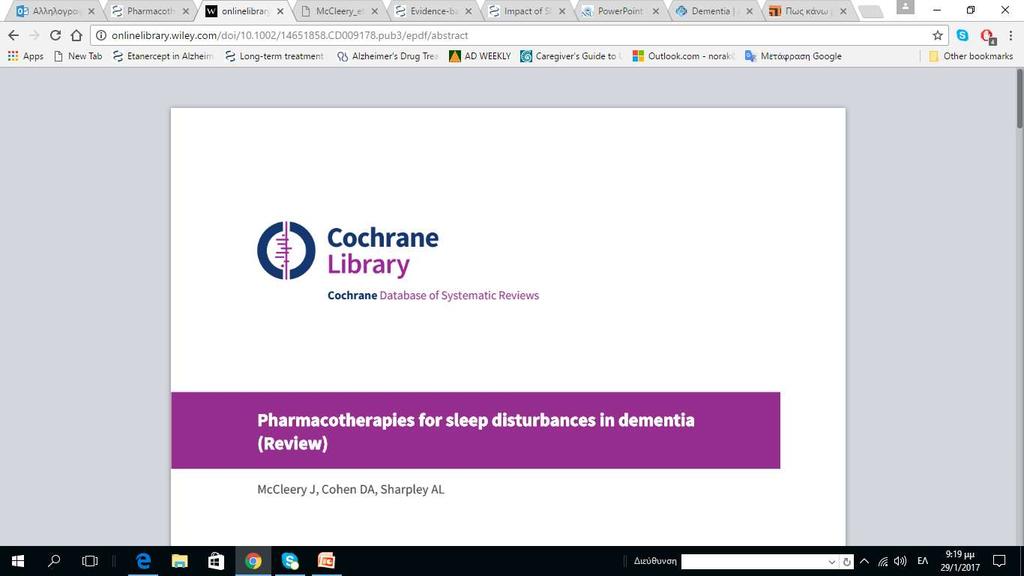Screen dimensions: 1024x576
Task: Switch the ΕΛ input language indicator
Action: click(923, 561)
